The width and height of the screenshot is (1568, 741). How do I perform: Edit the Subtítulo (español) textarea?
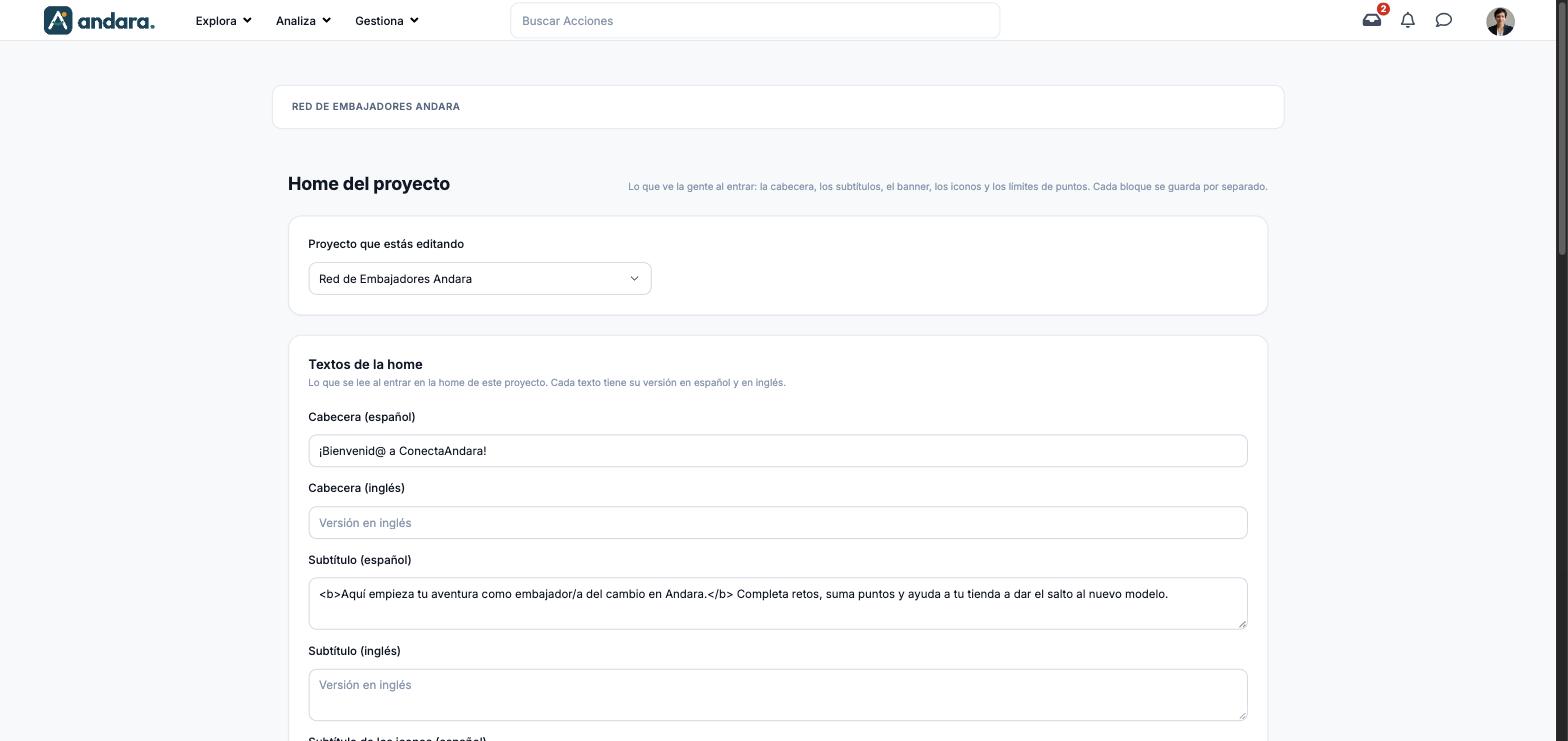tap(778, 604)
